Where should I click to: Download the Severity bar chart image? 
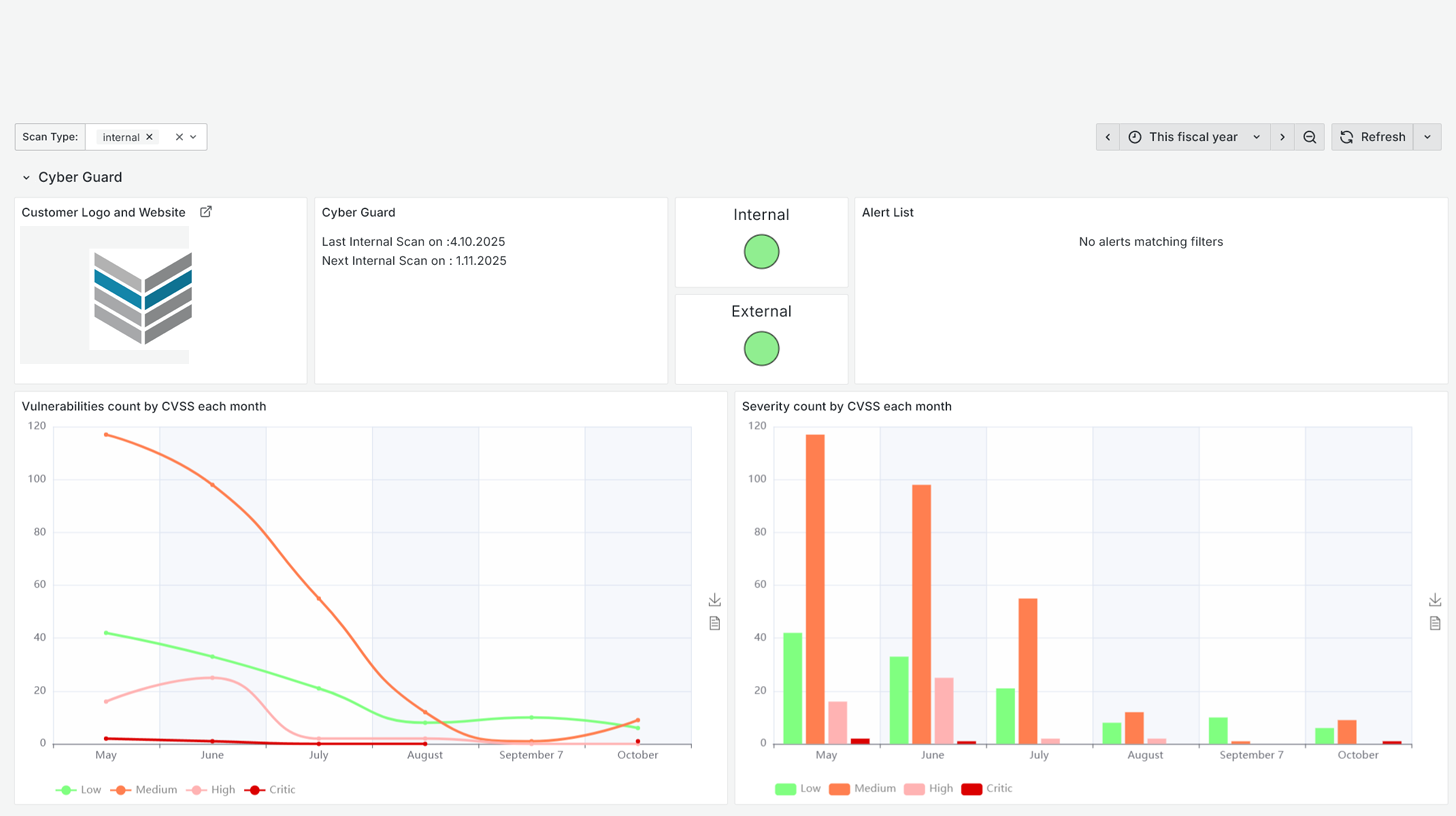point(1435,600)
